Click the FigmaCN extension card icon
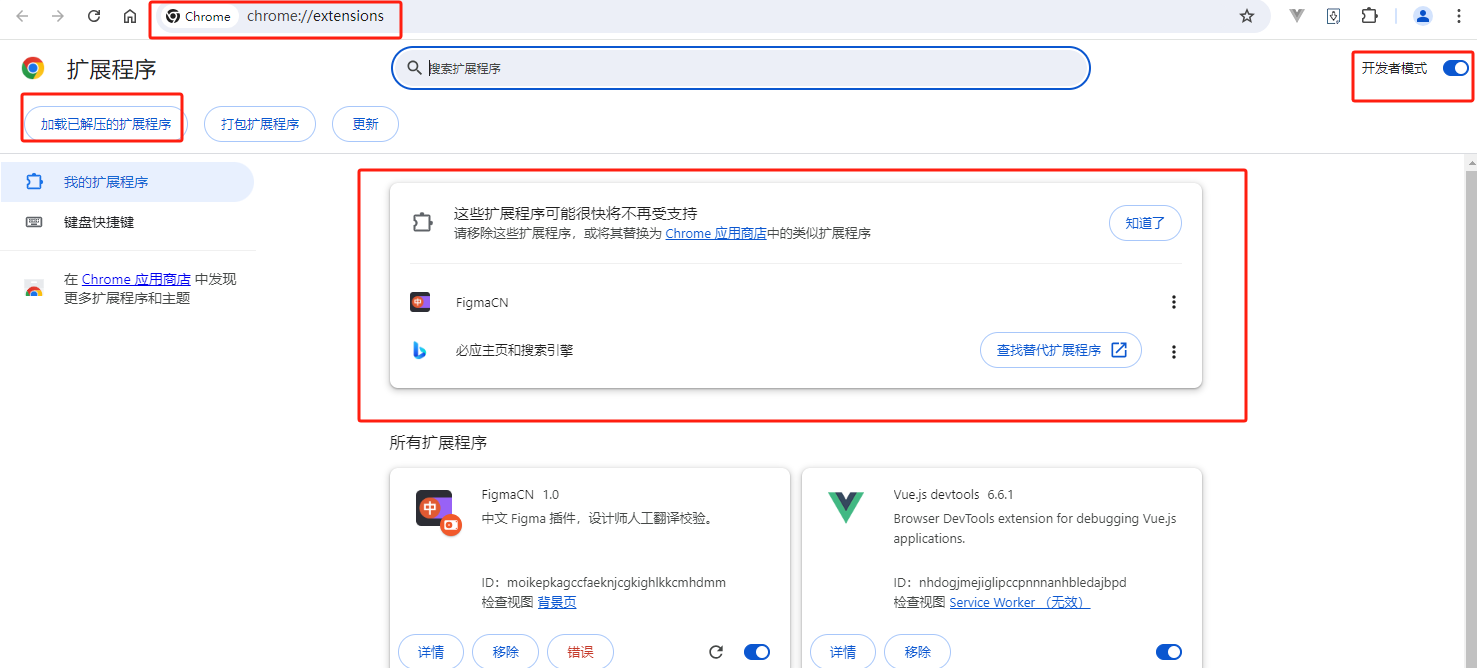The image size is (1477, 668). click(438, 512)
